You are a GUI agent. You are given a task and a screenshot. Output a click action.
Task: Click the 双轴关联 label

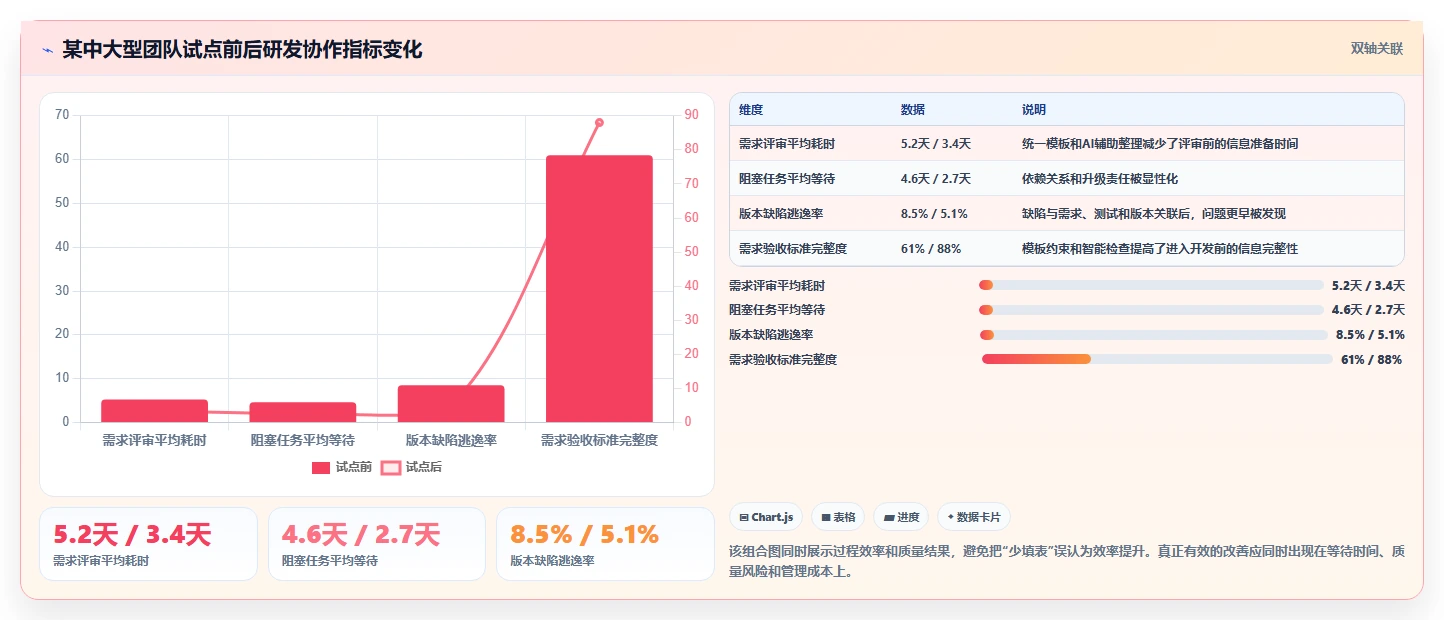(x=1377, y=48)
